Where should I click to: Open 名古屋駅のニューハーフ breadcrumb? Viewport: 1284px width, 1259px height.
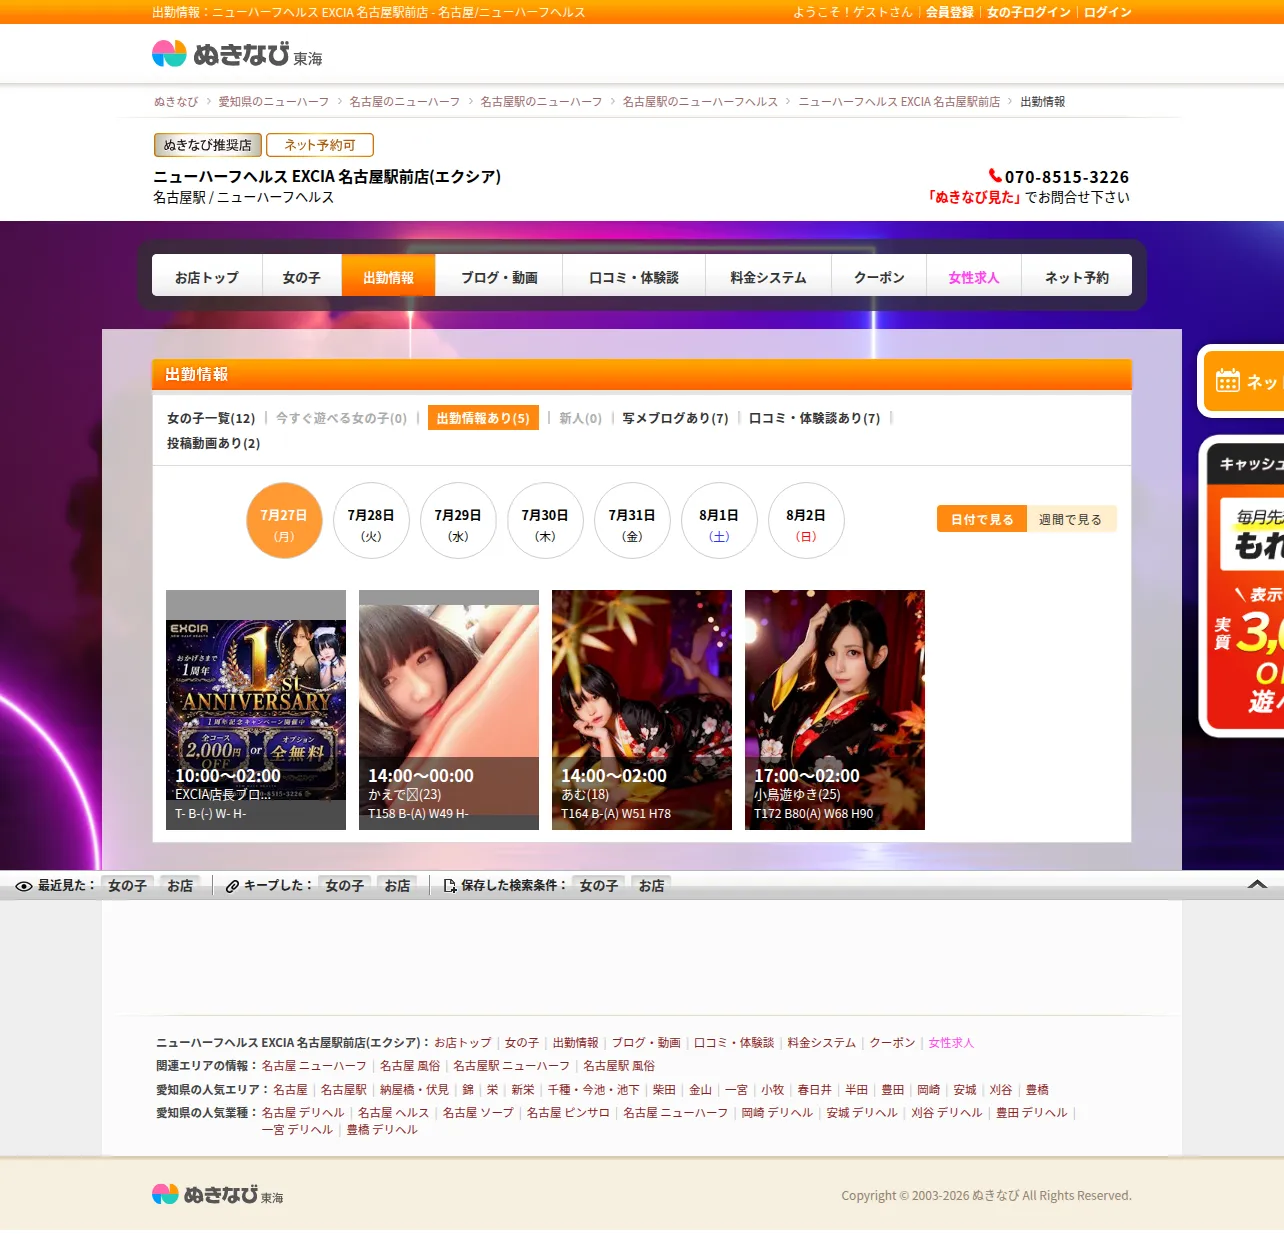click(x=541, y=102)
